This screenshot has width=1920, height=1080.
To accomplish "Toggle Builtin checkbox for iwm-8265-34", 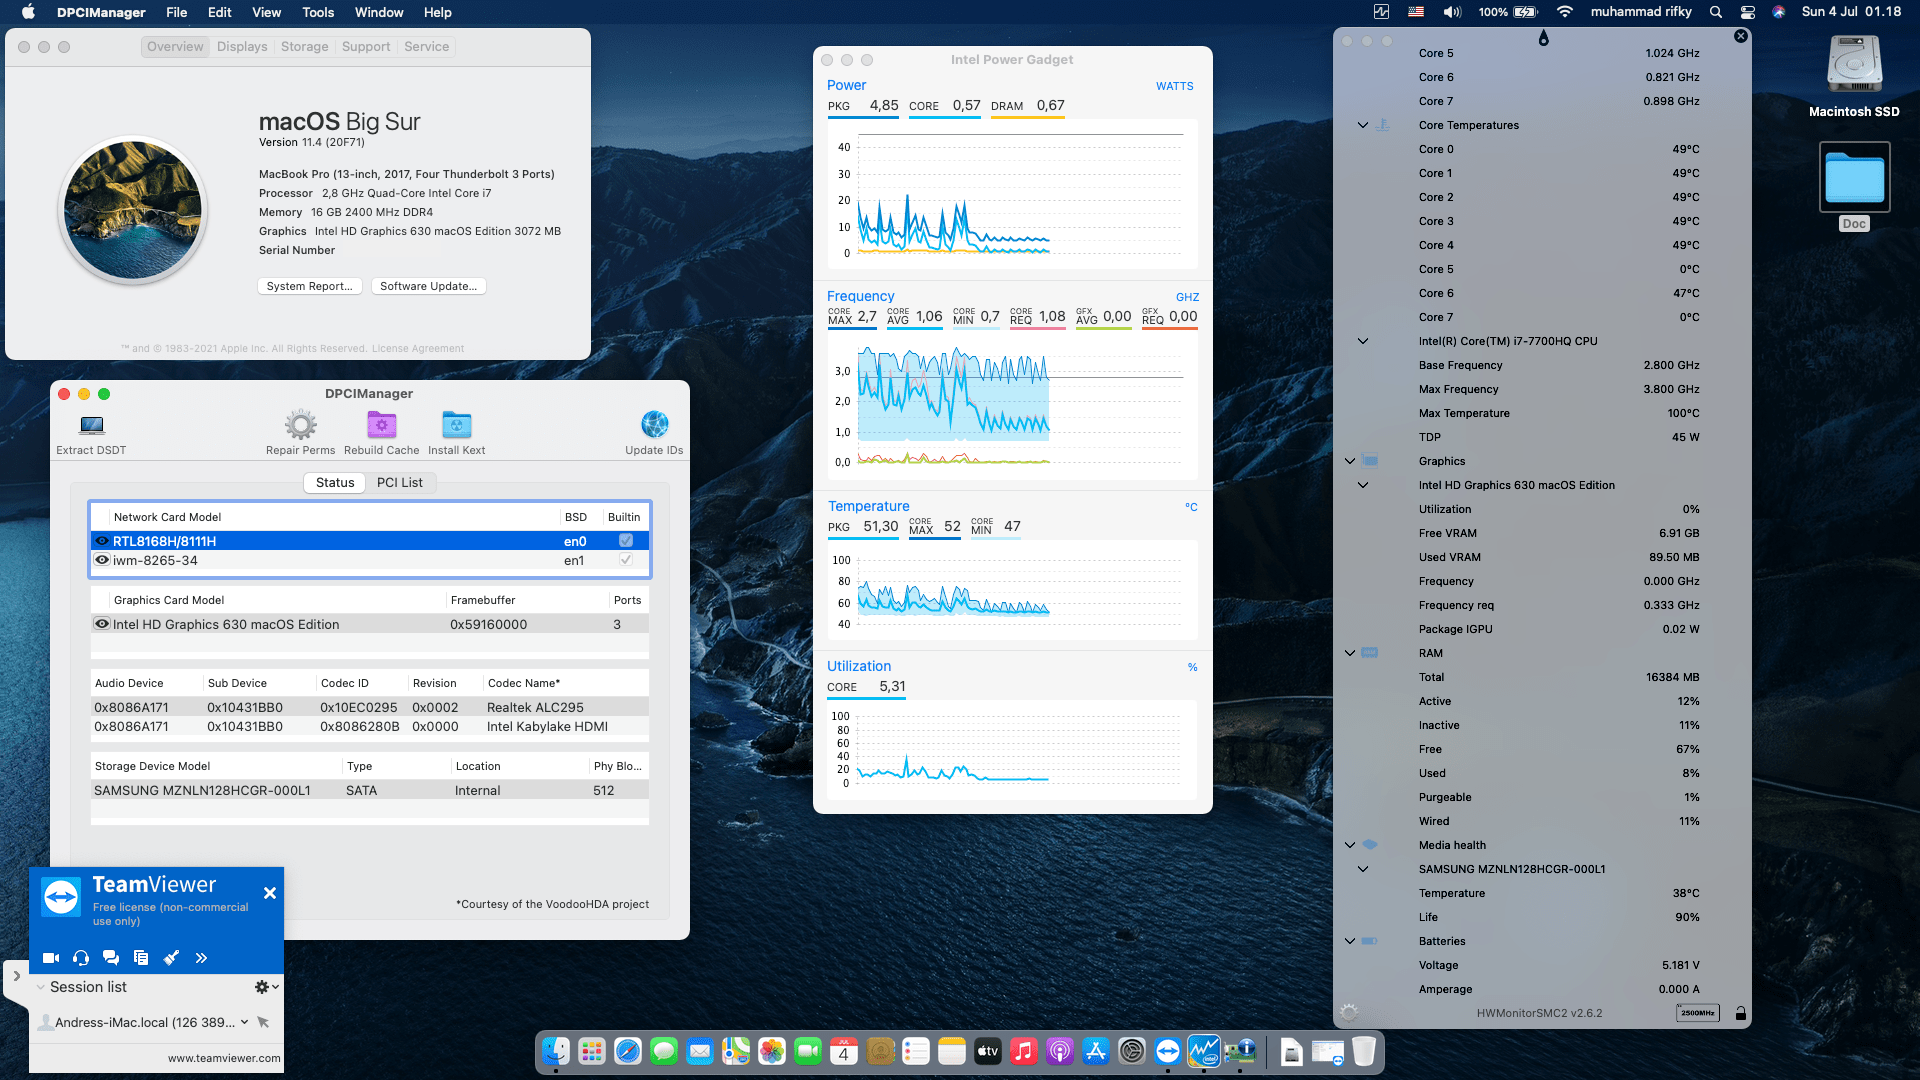I will pyautogui.click(x=626, y=560).
